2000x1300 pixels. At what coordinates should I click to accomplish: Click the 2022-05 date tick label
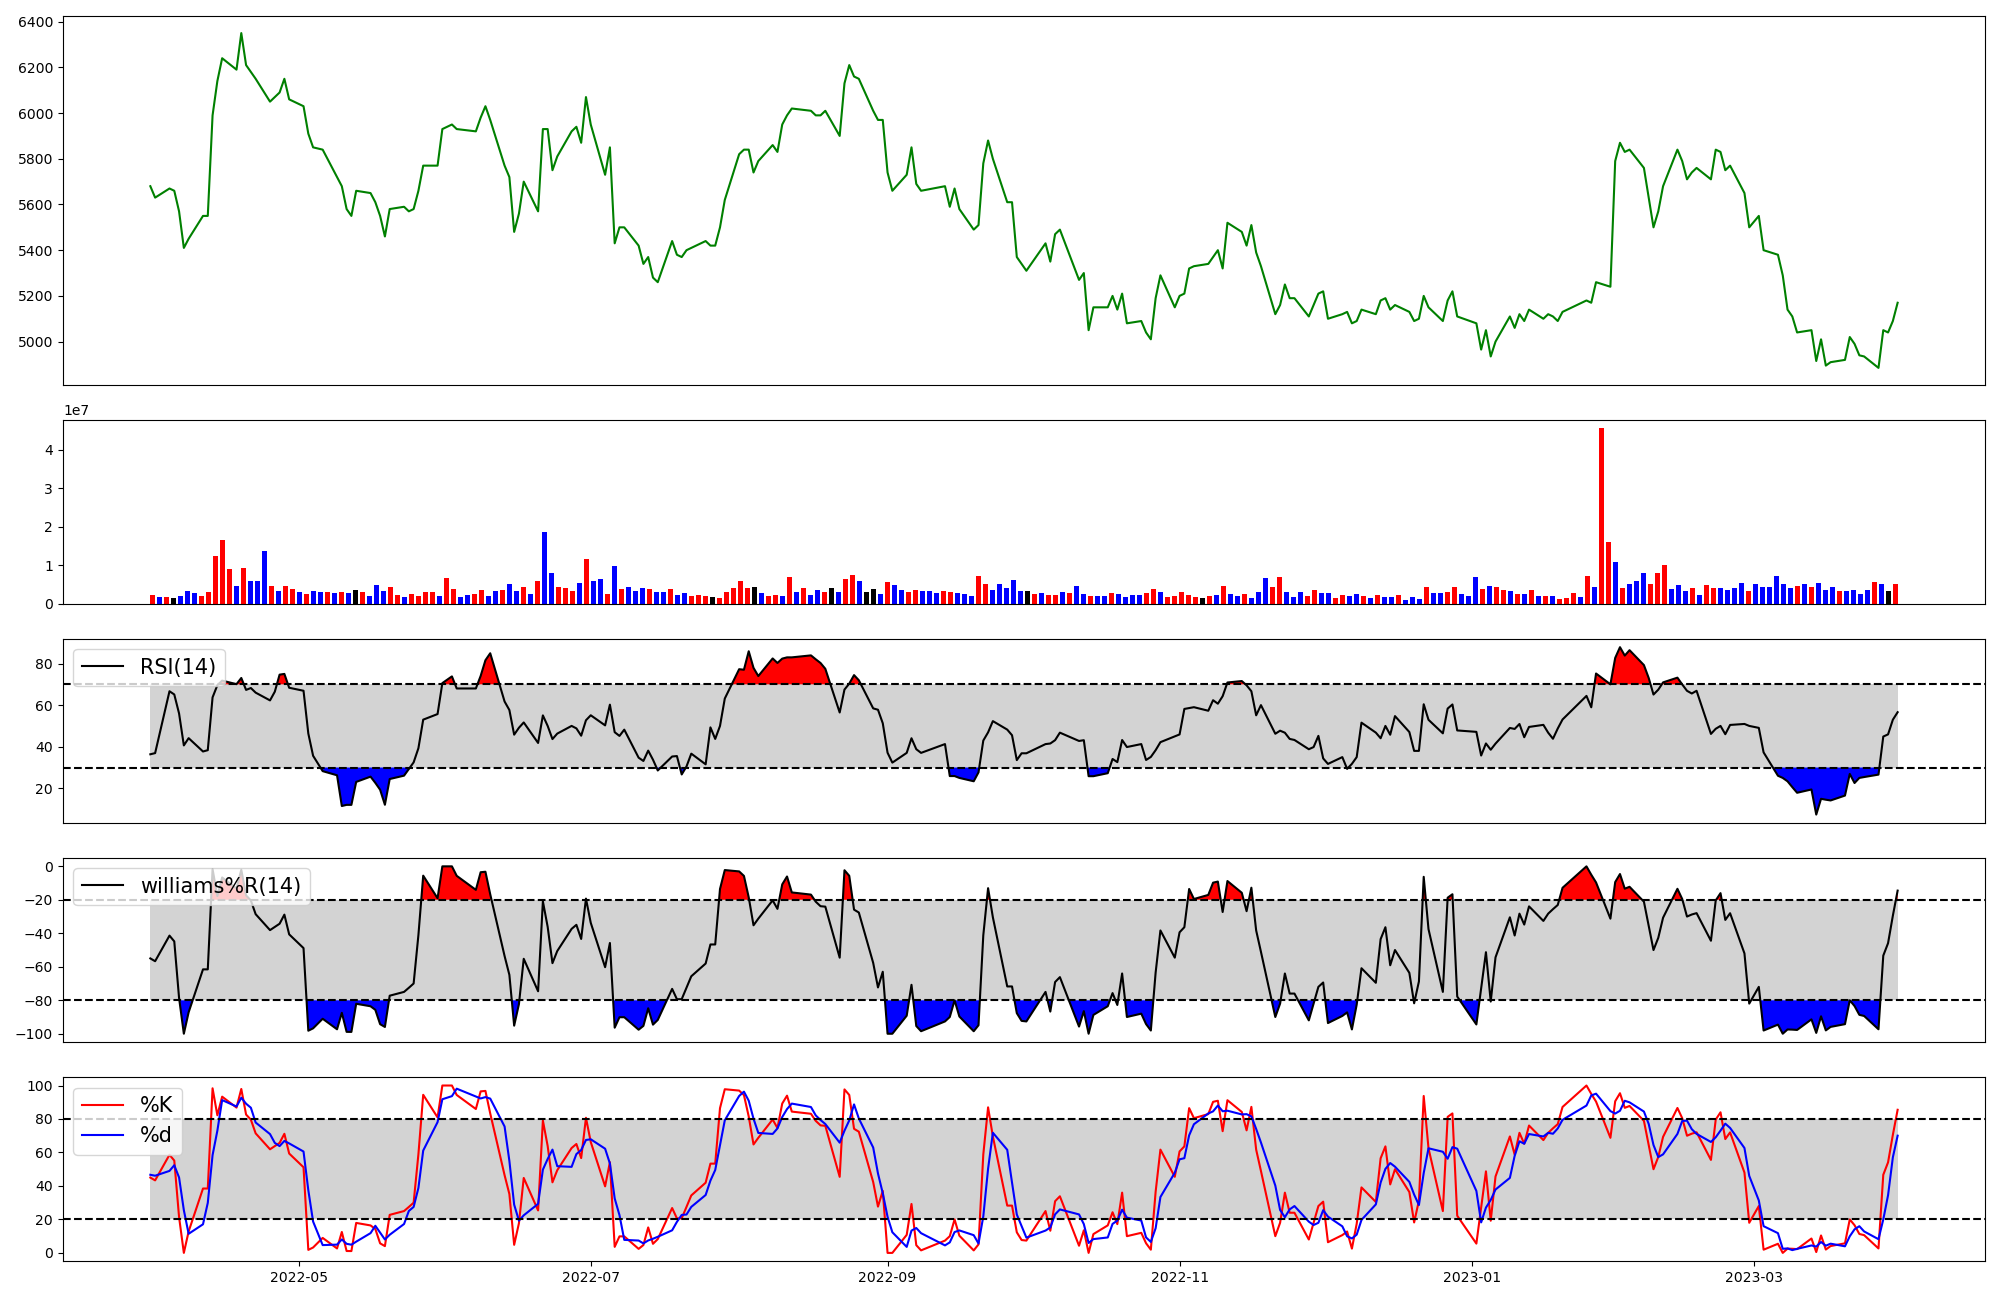pos(298,1277)
